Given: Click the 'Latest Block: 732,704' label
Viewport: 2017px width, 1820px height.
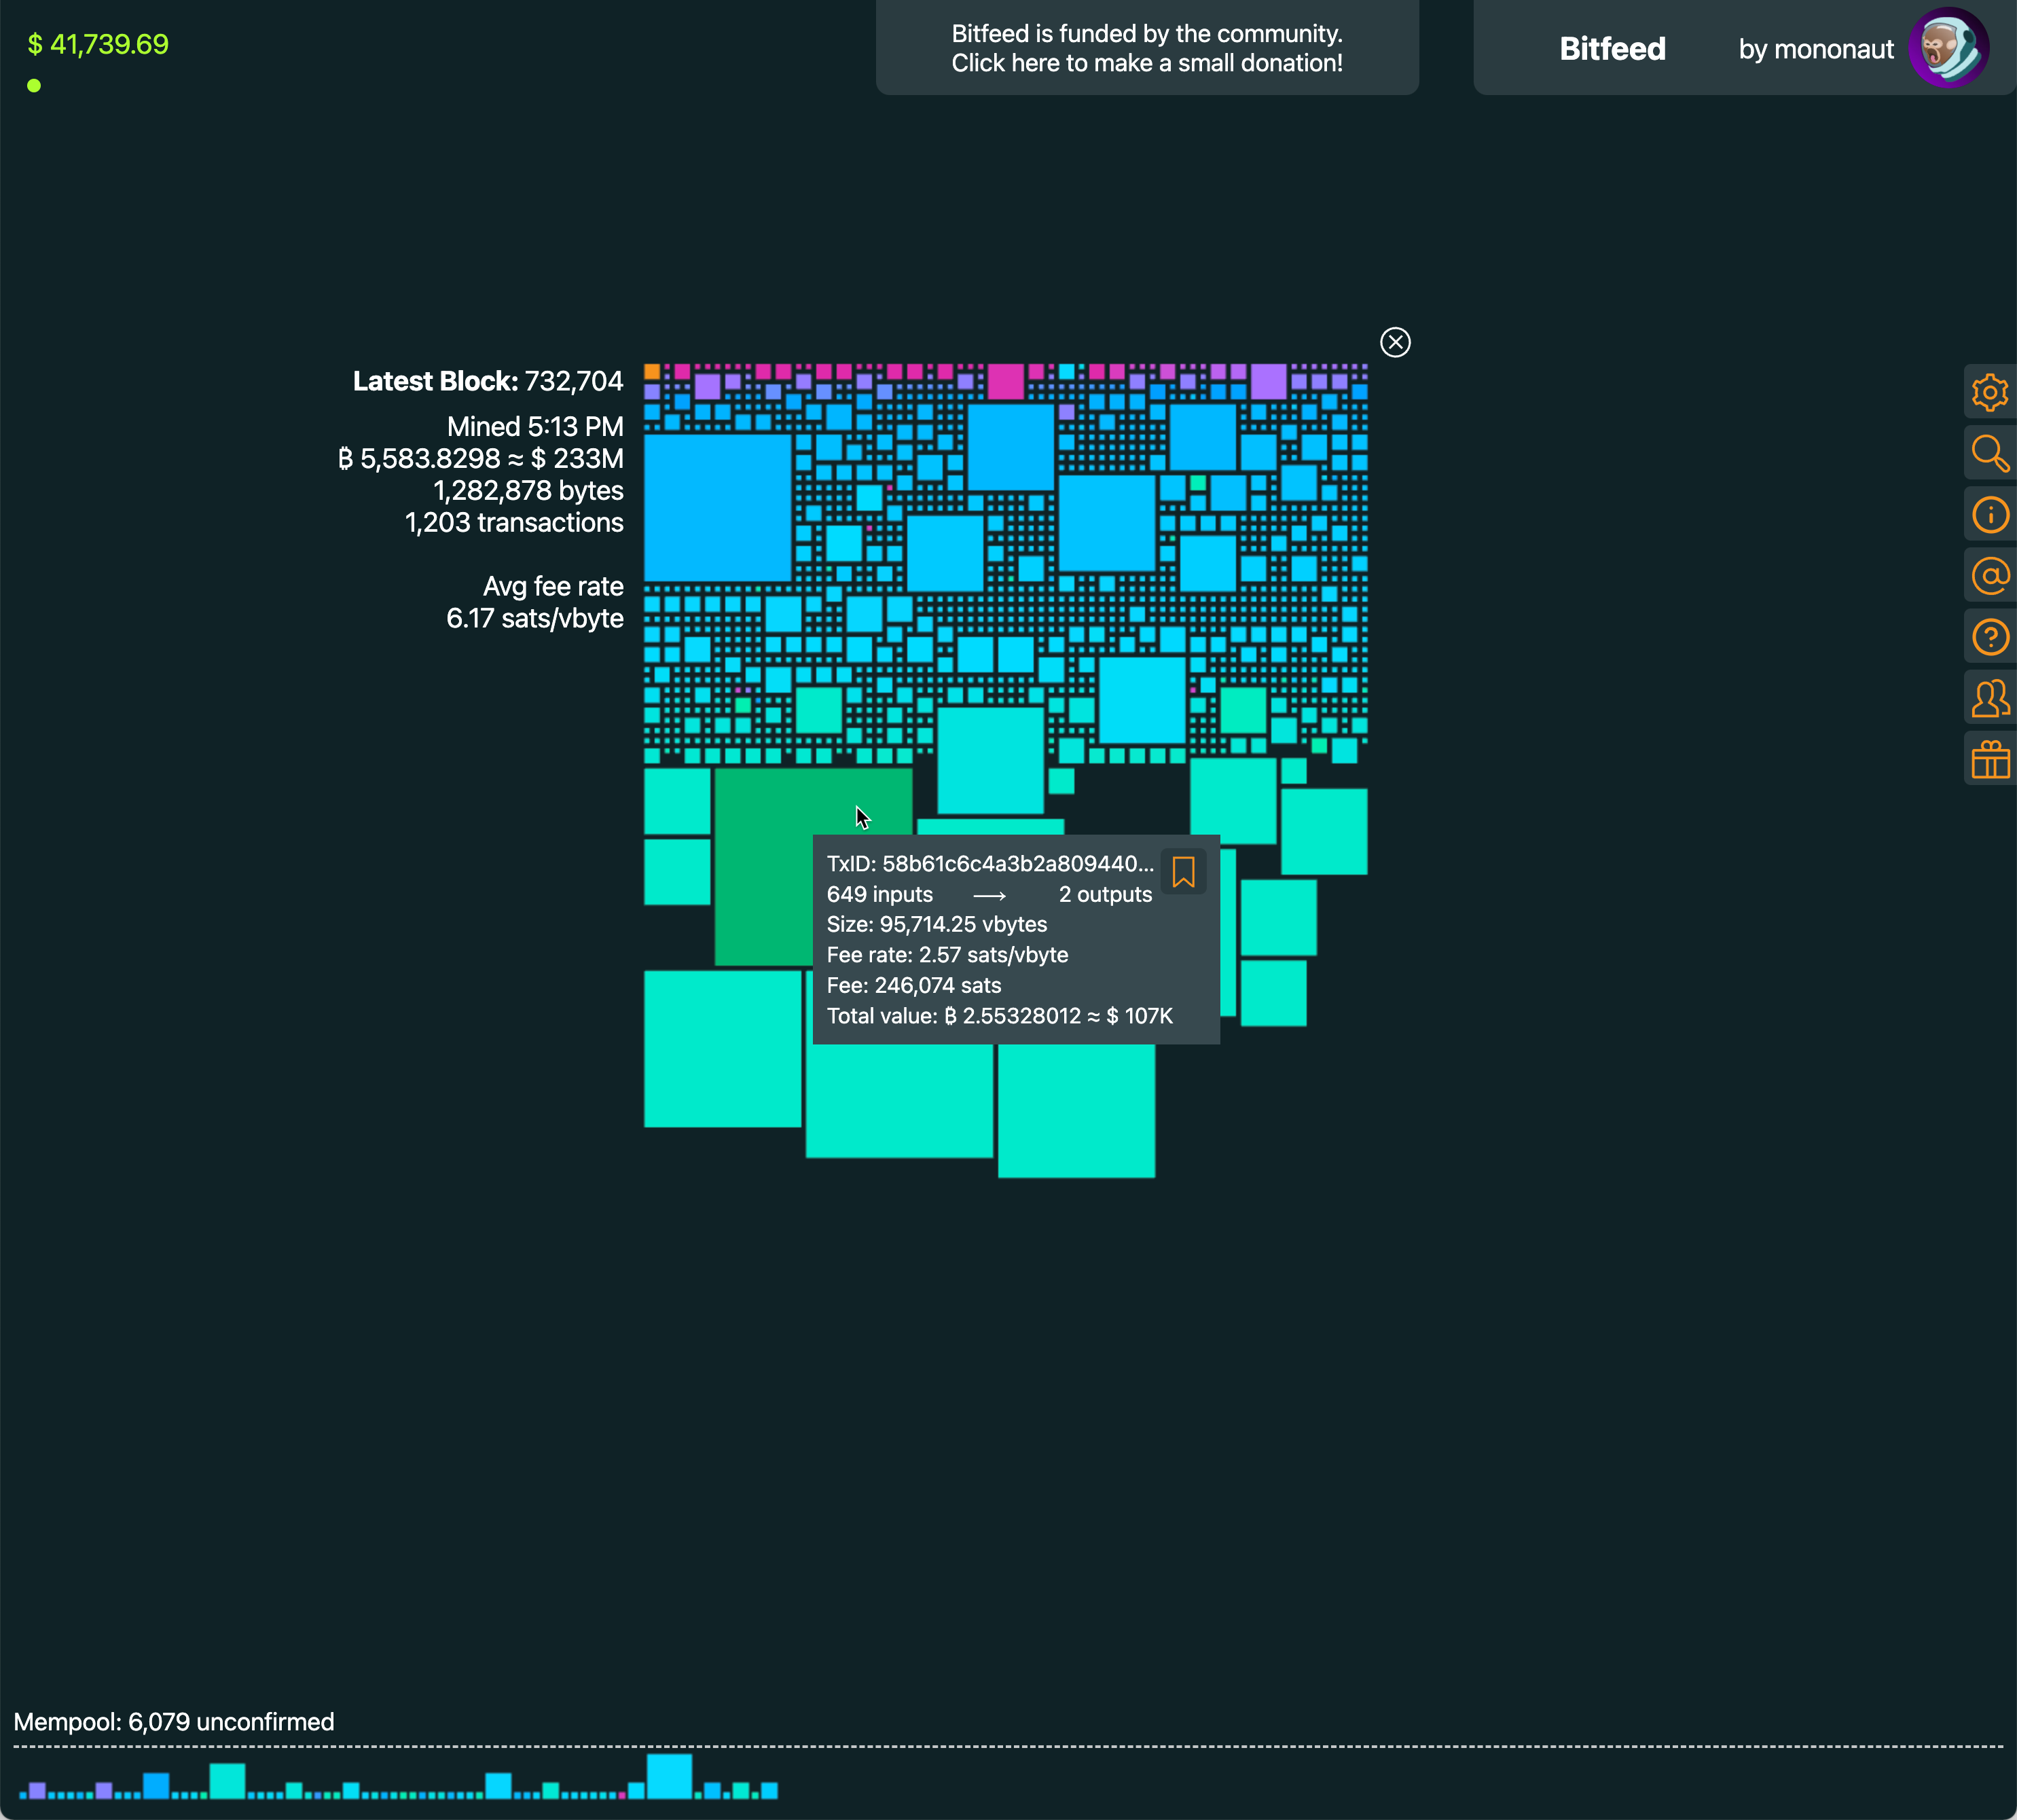Looking at the screenshot, I should 488,381.
